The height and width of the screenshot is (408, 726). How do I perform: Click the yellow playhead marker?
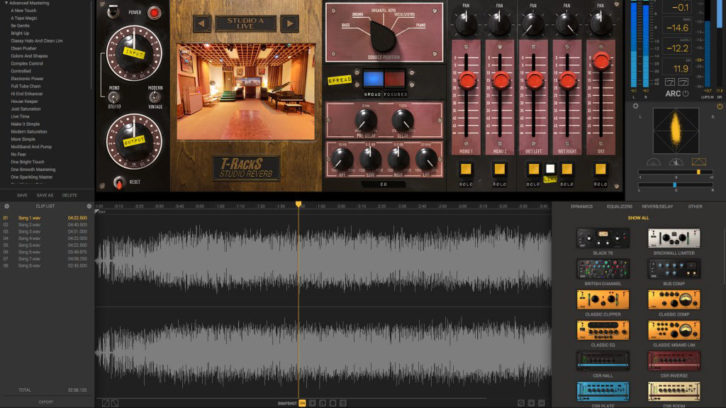pos(299,204)
